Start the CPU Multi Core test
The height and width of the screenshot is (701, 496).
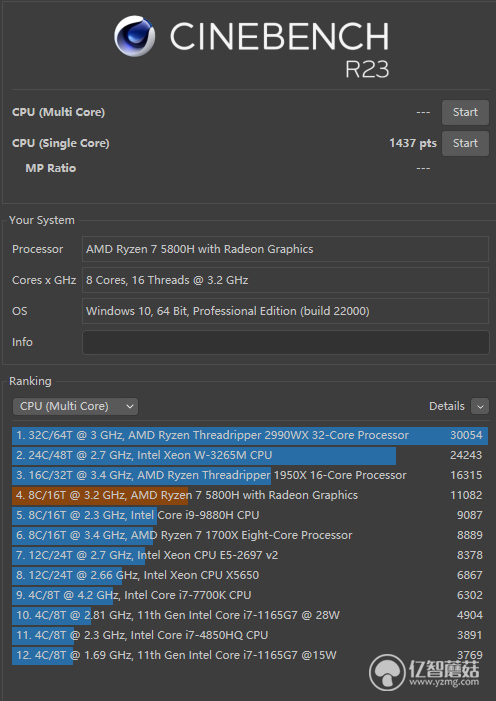coord(465,112)
